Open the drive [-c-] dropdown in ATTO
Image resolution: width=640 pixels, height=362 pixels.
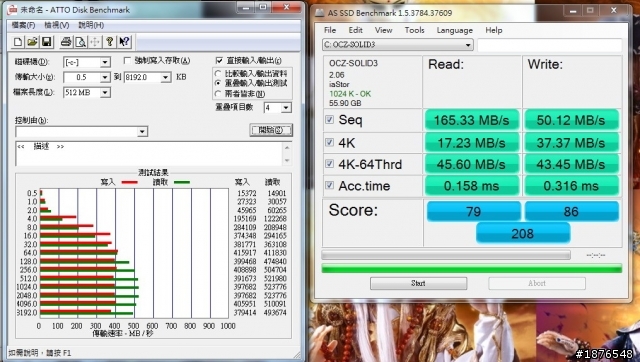click(105, 62)
